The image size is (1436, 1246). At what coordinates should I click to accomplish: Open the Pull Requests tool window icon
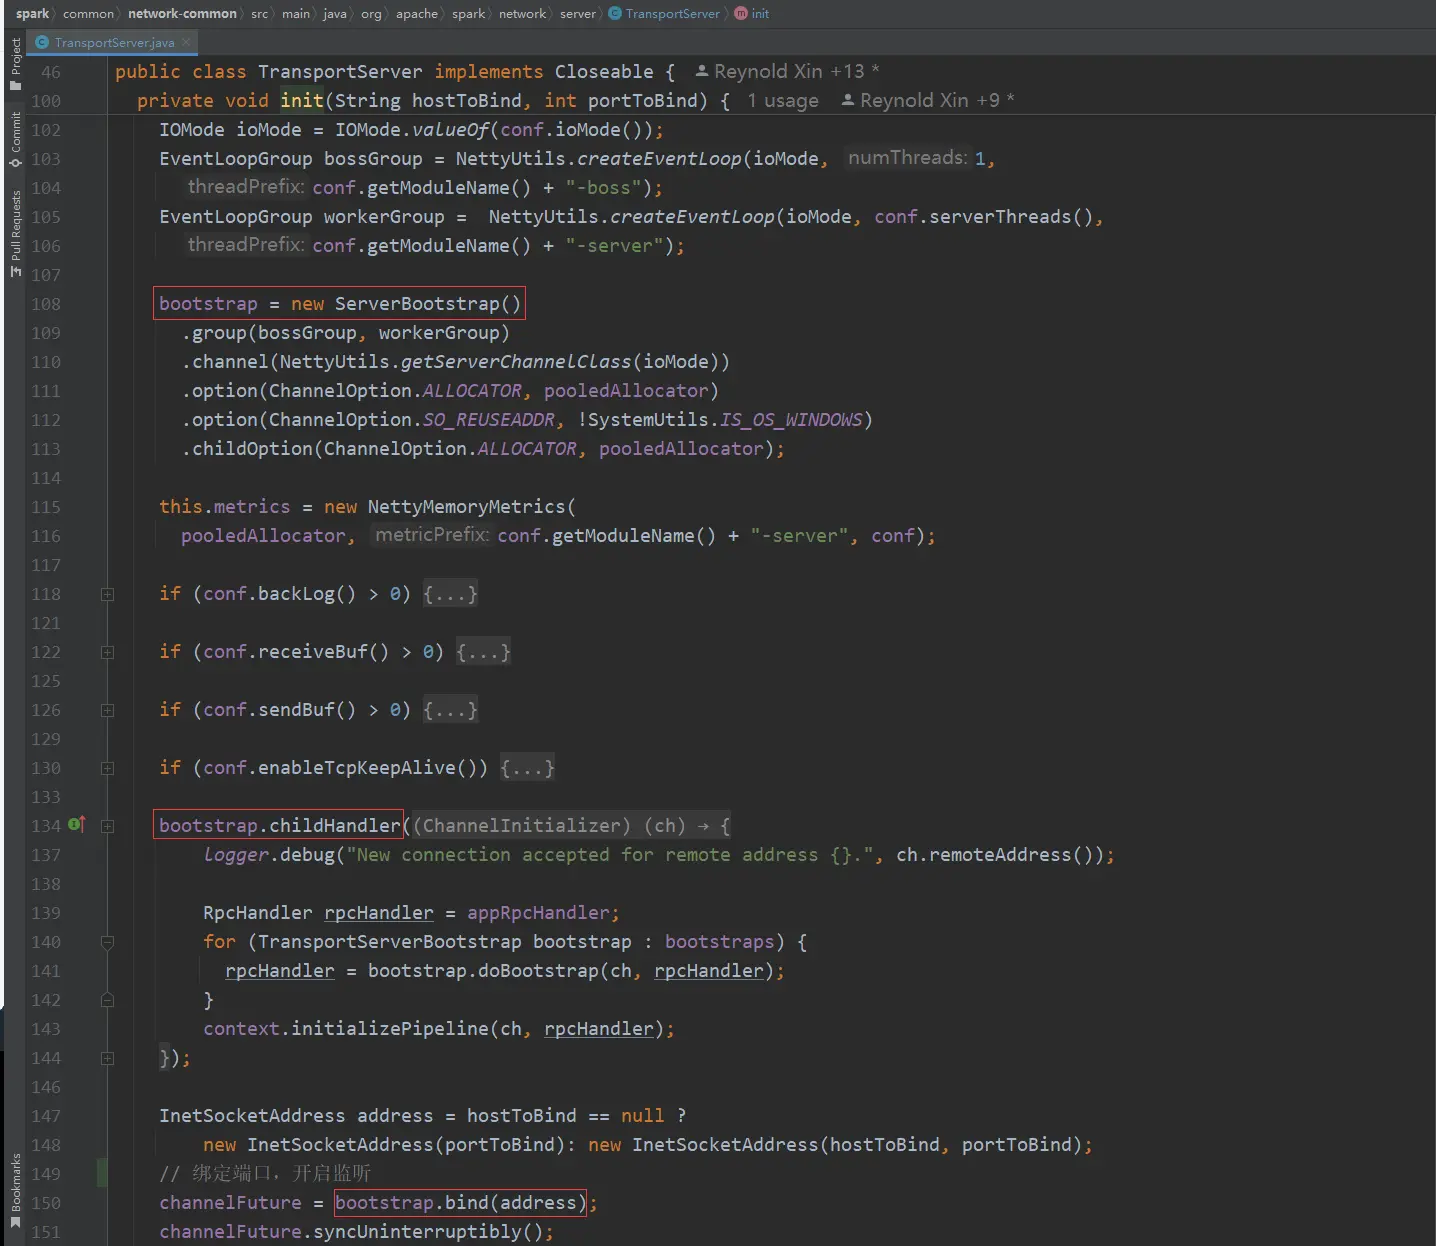[15, 234]
